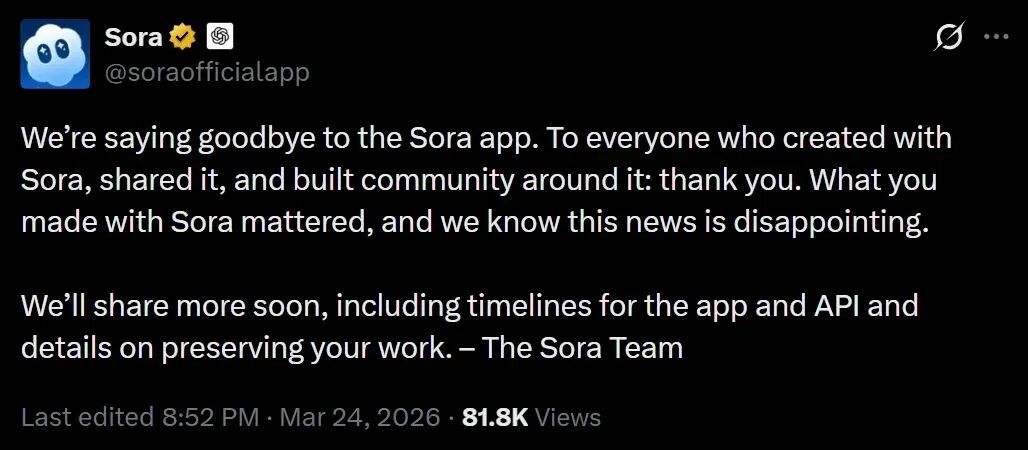
Task: Open the Sora profile avatar
Action: (x=56, y=54)
